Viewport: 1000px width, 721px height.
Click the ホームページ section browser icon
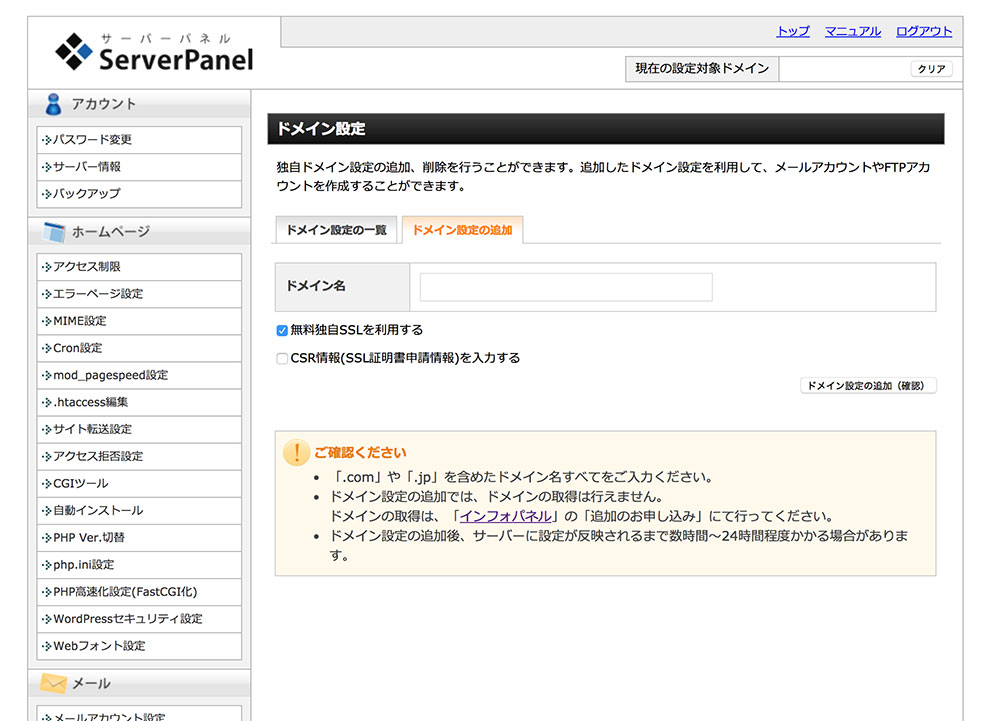pyautogui.click(x=54, y=231)
